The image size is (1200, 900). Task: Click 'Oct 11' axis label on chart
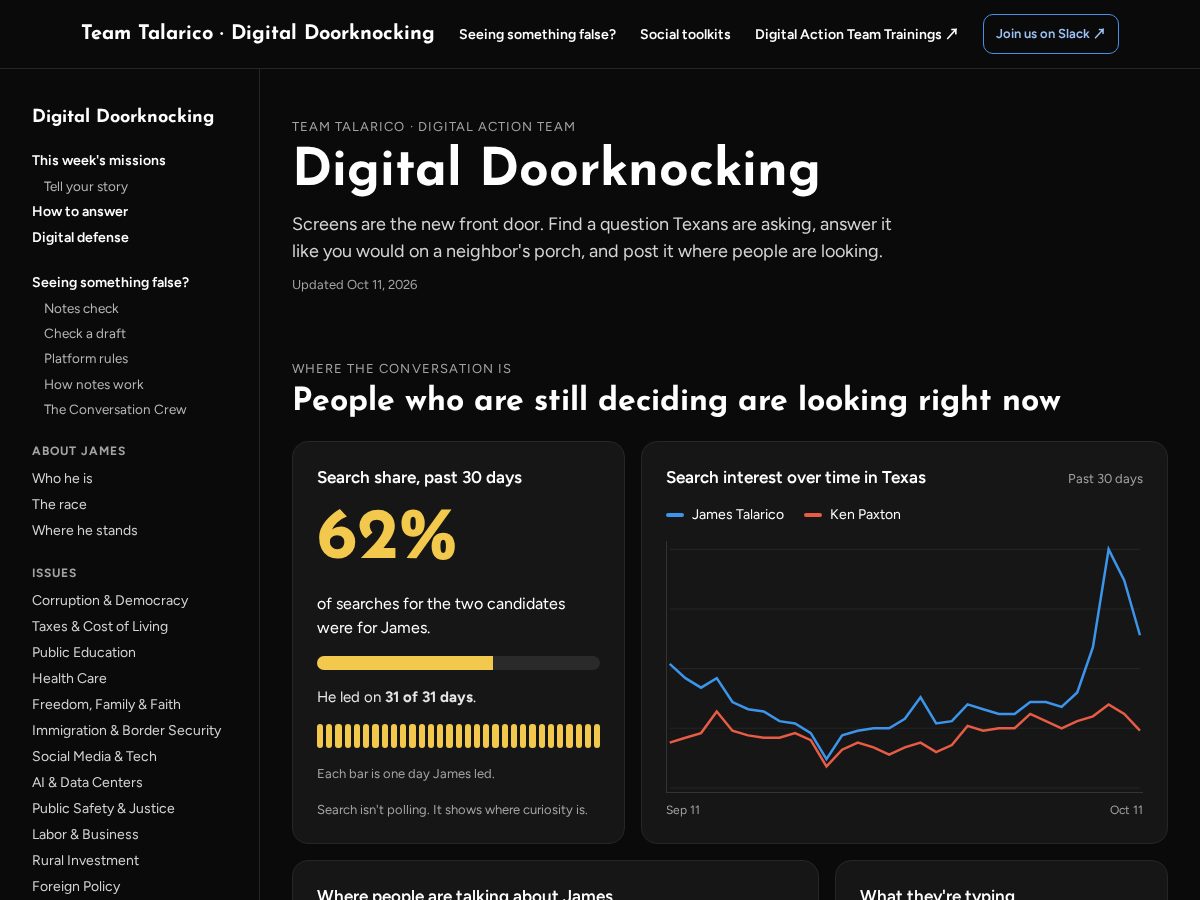pos(1126,810)
